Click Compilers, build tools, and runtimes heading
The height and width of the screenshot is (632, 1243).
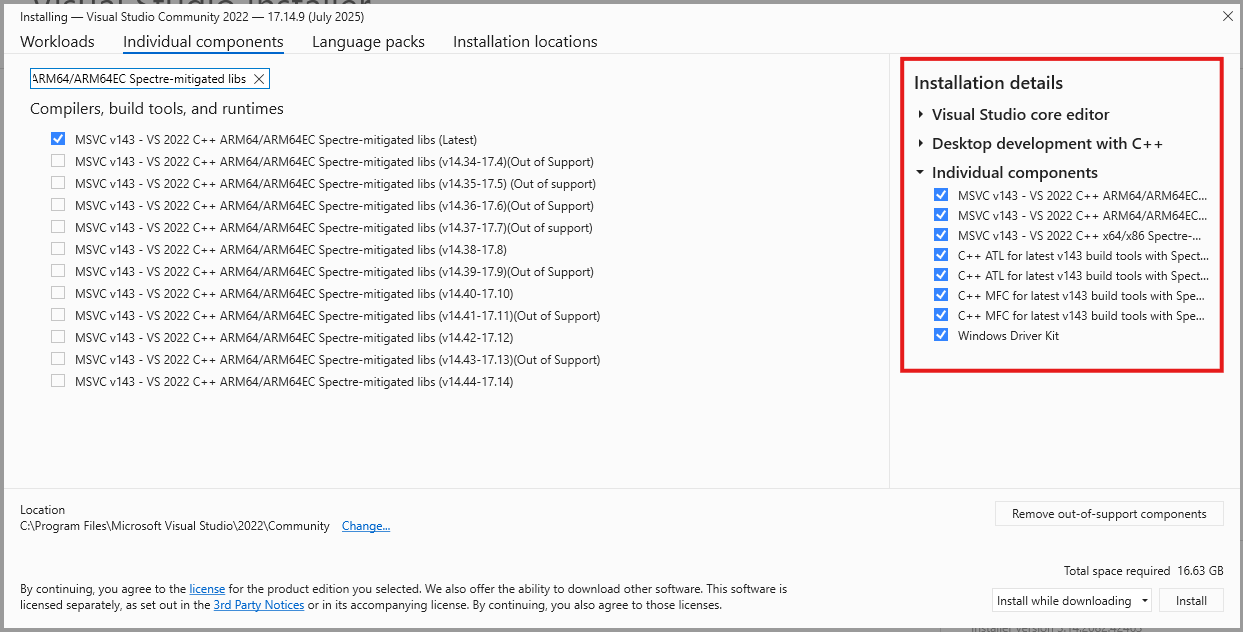coord(157,109)
